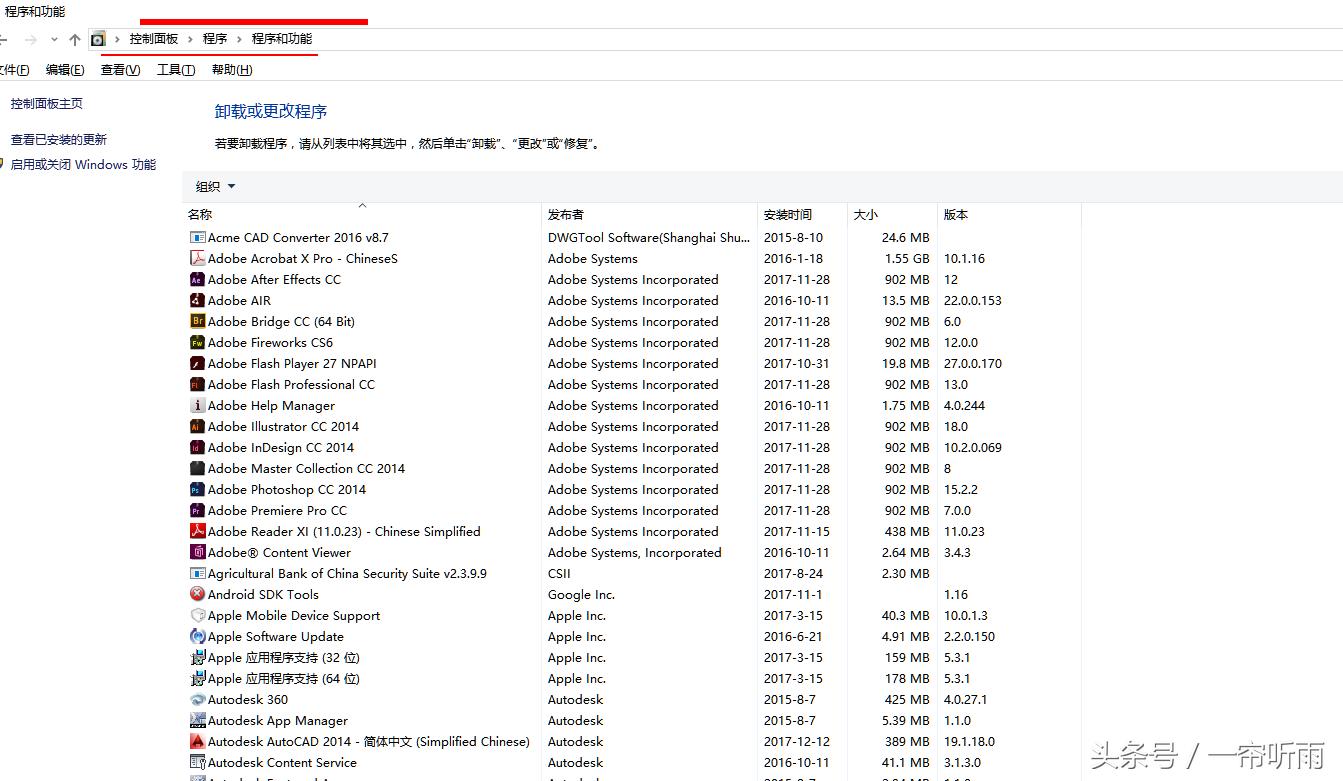Navigate to 控制面板 via the breadcrumb
This screenshot has width=1343, height=781.
point(153,38)
